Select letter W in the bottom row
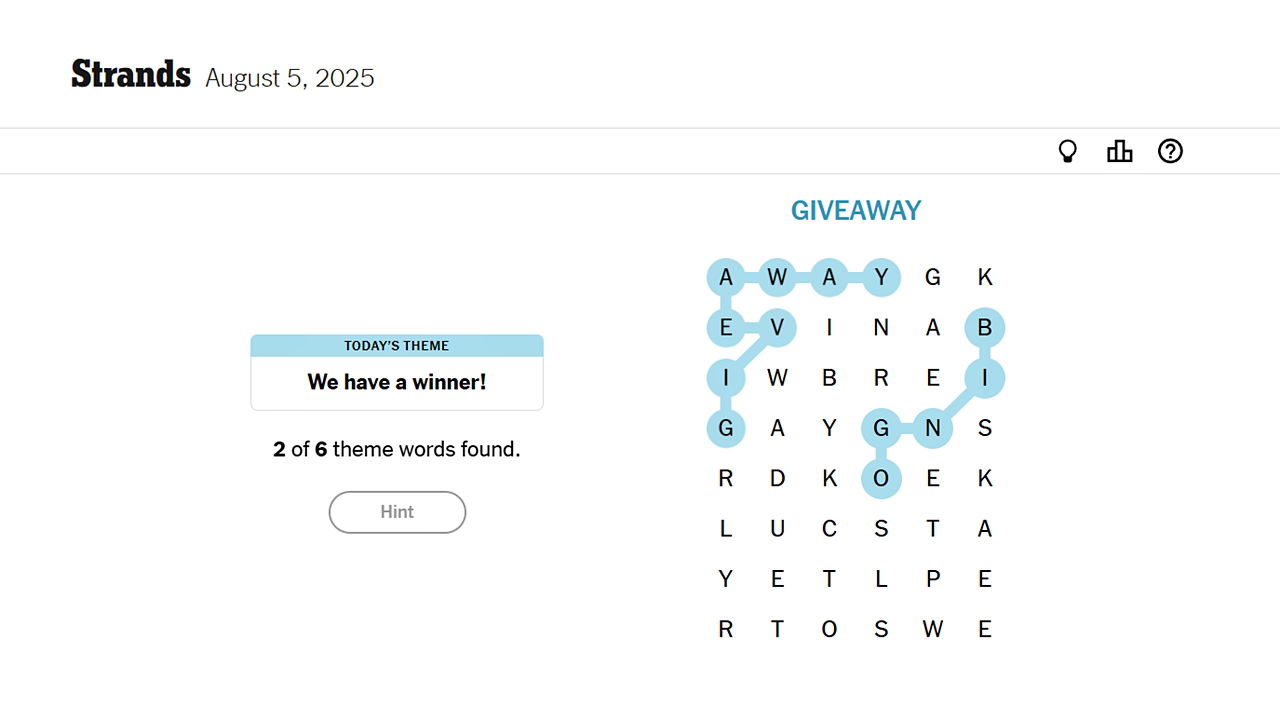The height and width of the screenshot is (720, 1280). 933,628
